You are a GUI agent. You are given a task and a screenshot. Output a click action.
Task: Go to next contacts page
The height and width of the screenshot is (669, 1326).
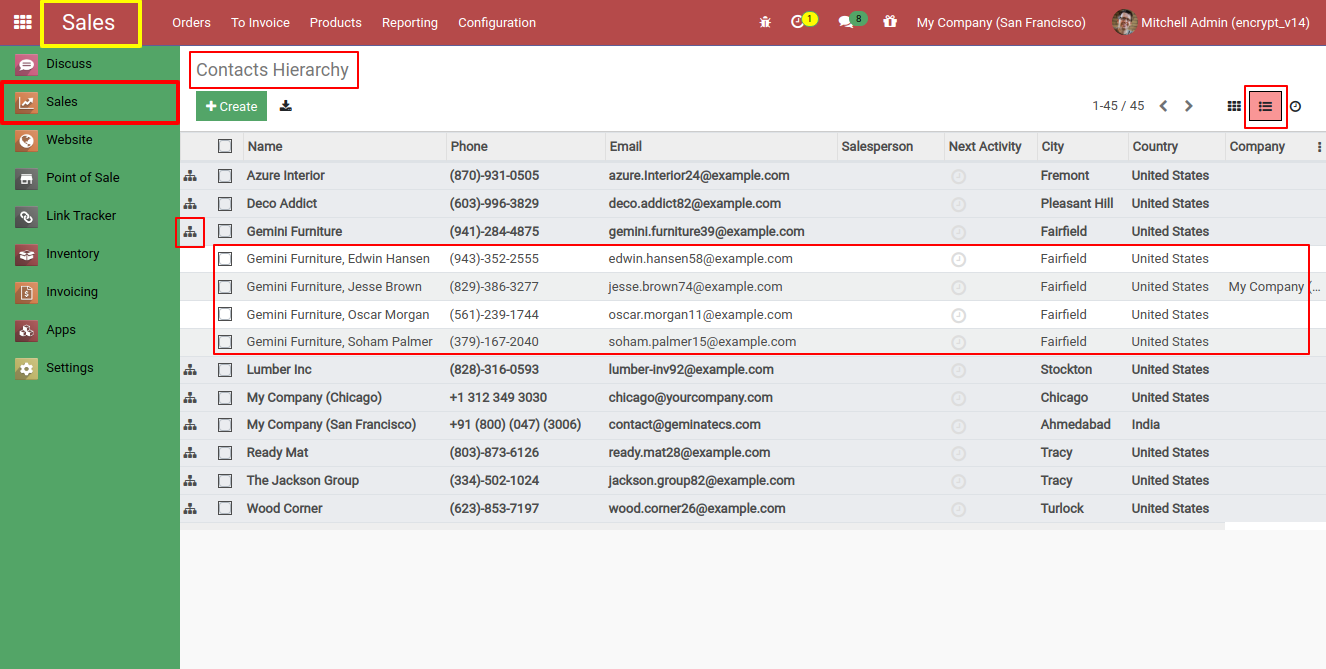(1189, 104)
